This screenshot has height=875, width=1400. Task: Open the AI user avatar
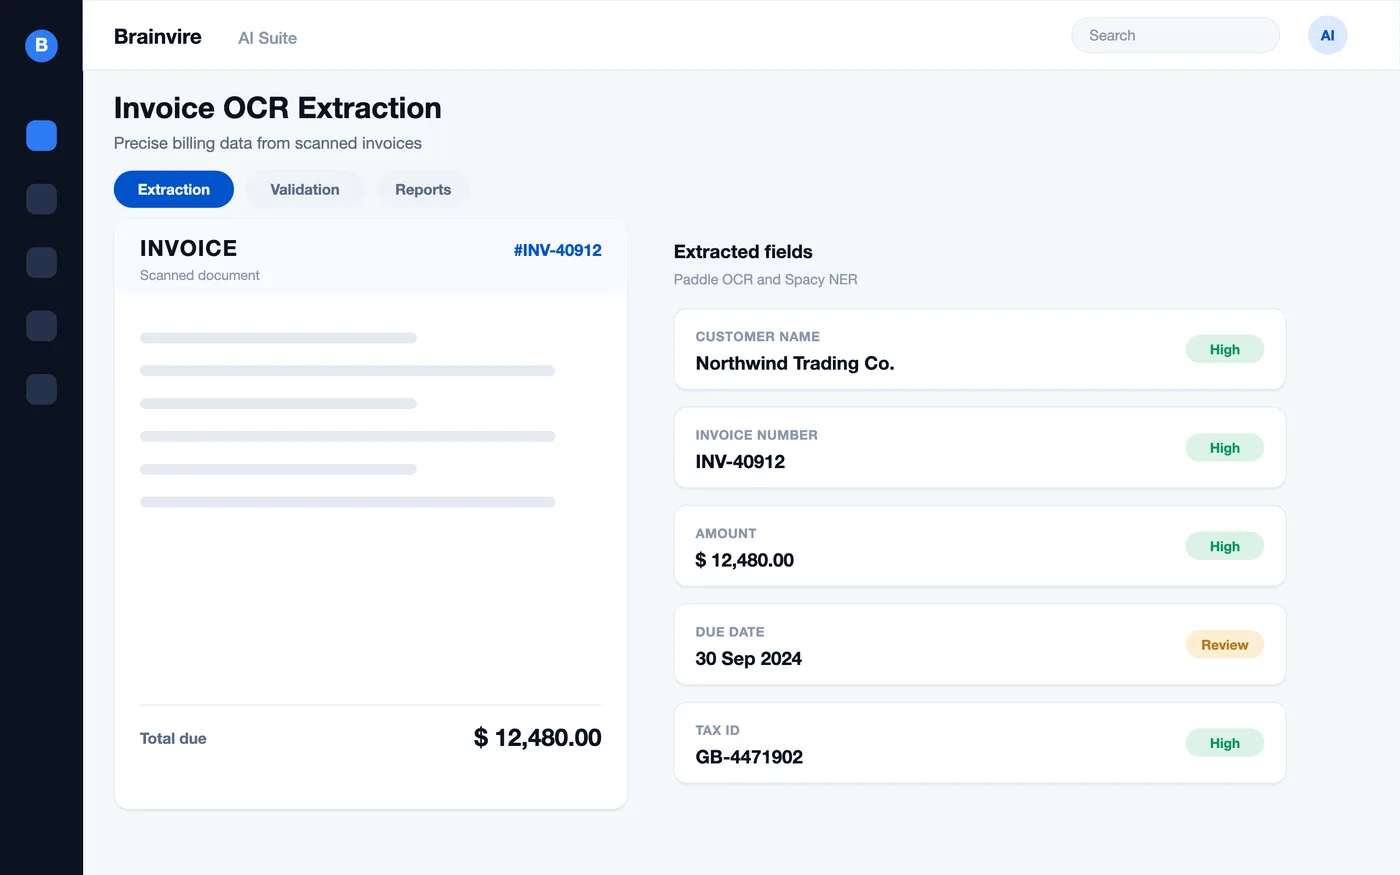click(1327, 35)
